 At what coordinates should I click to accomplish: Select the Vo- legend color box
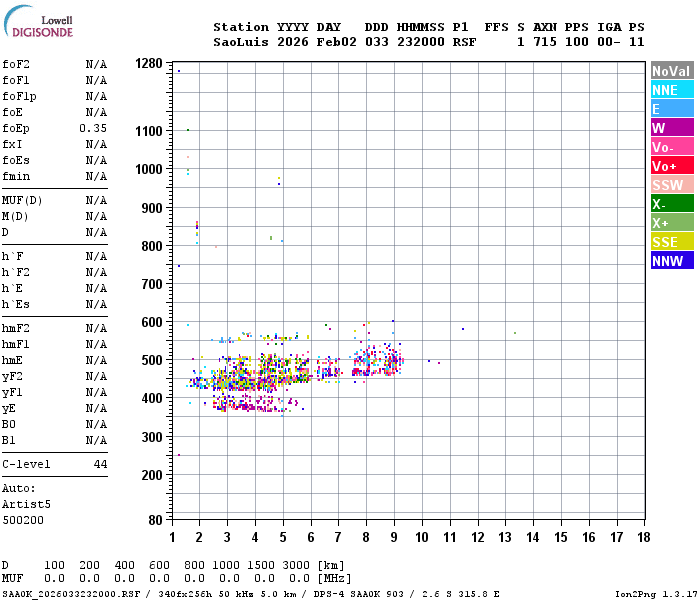click(672, 147)
